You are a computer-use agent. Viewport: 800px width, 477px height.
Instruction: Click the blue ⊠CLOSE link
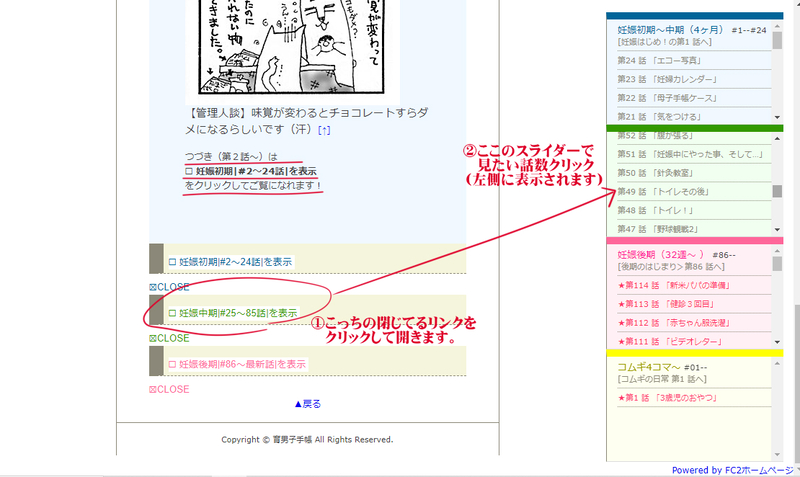coord(169,287)
